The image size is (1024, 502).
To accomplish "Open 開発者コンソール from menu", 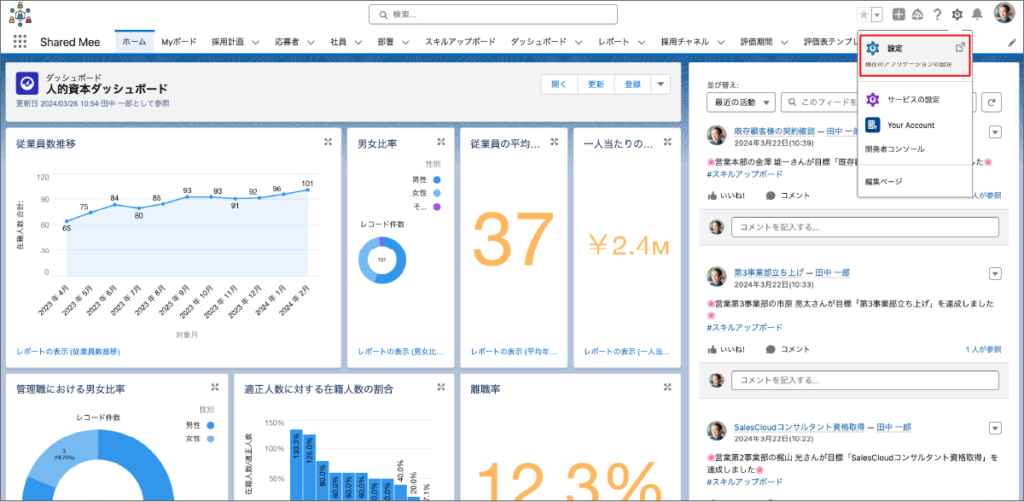I will click(x=894, y=149).
